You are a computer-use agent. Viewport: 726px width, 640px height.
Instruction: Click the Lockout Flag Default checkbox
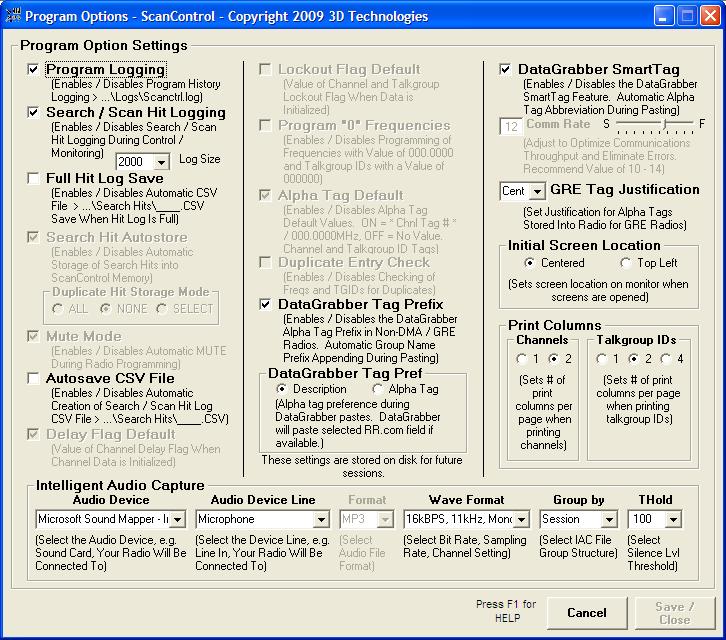(265, 69)
